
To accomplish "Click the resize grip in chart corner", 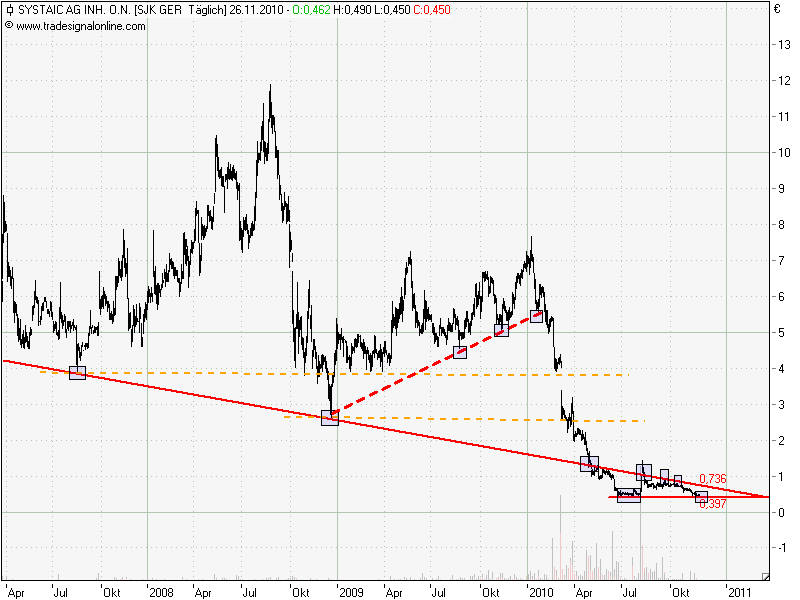I will tap(765, 577).
